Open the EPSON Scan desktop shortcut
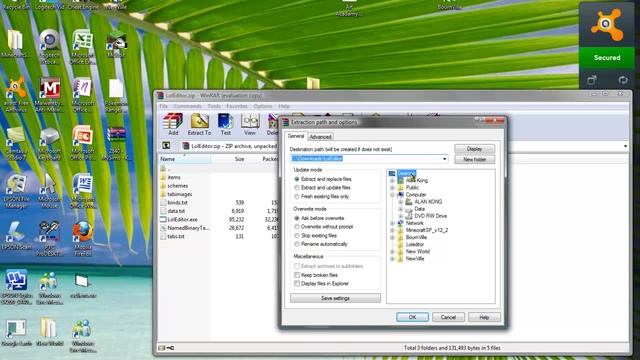The width and height of the screenshot is (640, 360). tap(16, 236)
